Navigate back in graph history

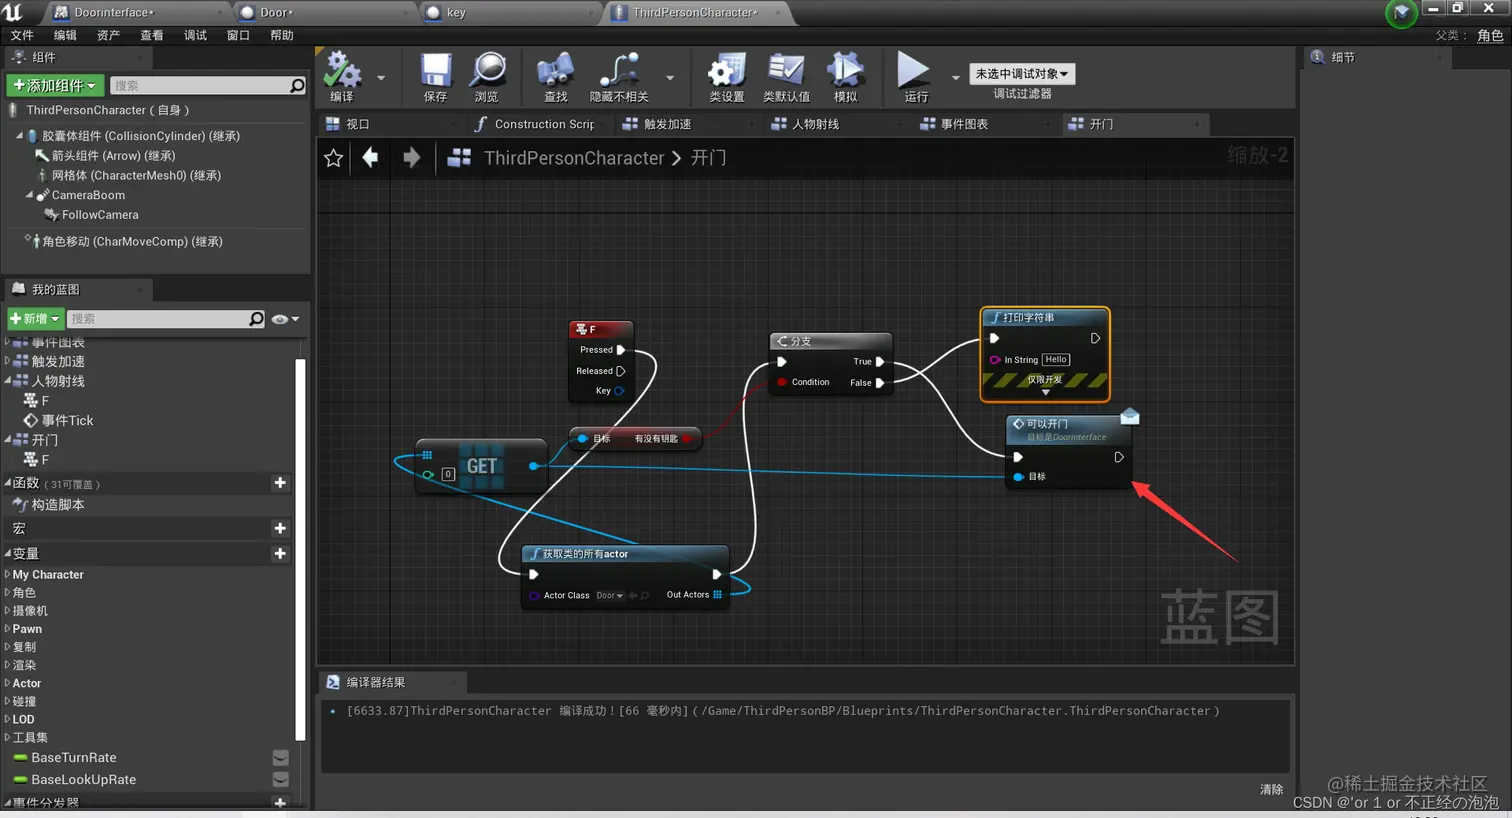tap(371, 158)
